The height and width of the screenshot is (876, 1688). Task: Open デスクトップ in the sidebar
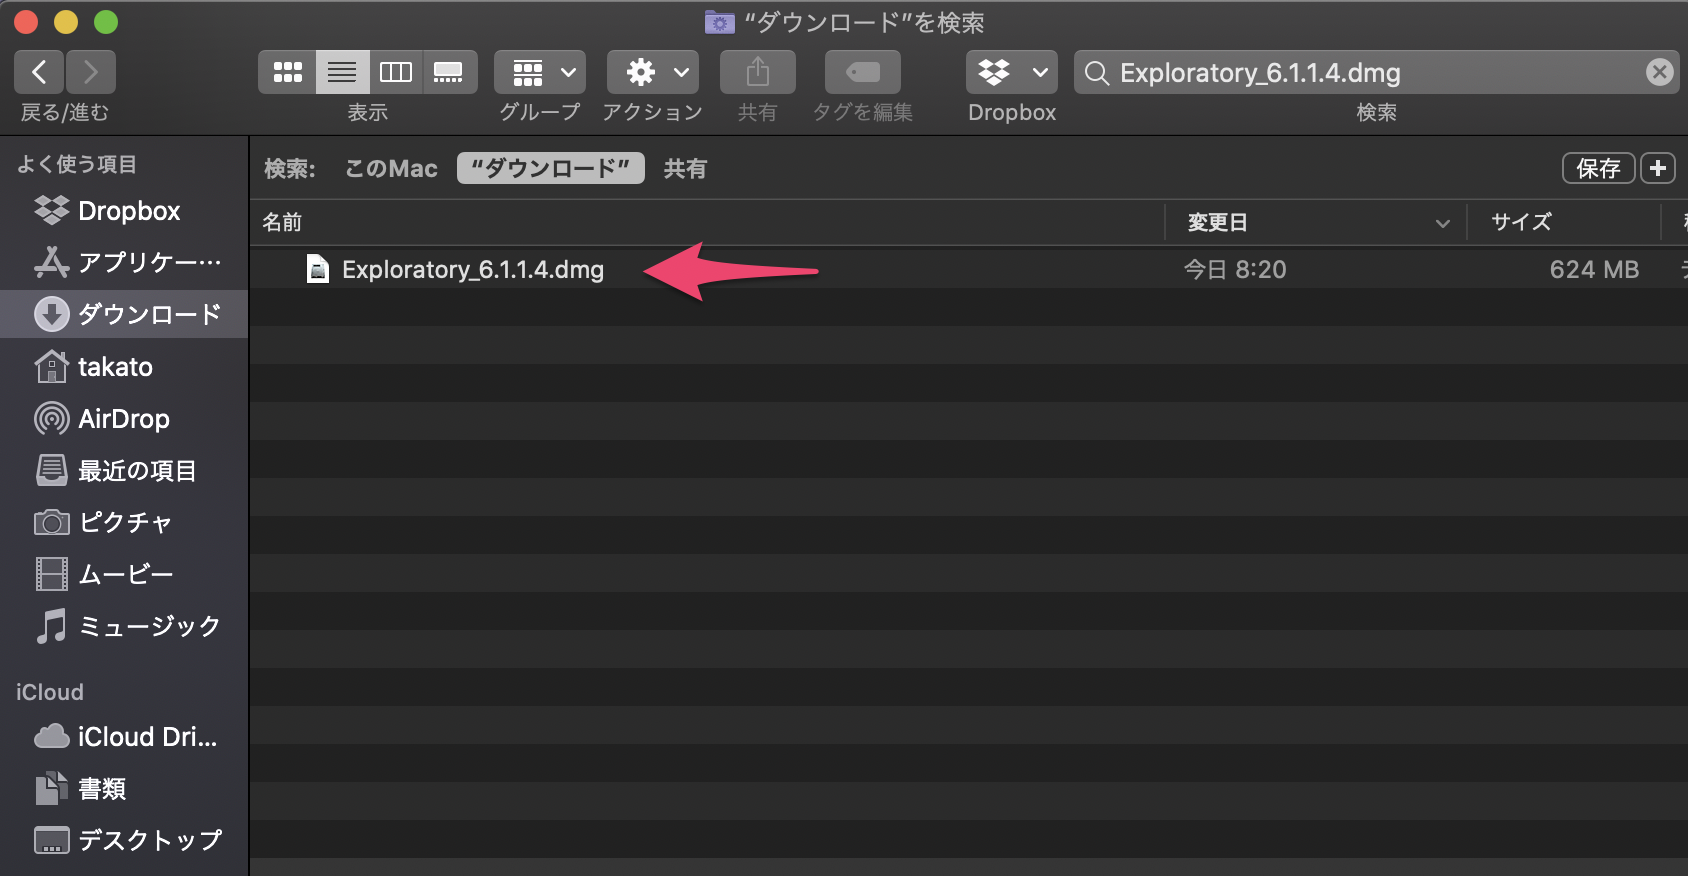pos(124,840)
